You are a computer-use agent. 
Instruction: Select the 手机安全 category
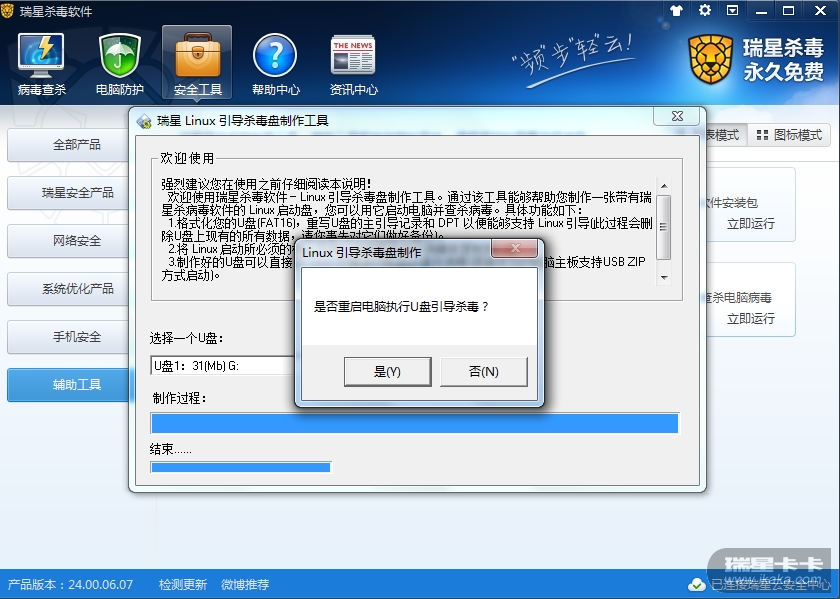click(x=68, y=337)
